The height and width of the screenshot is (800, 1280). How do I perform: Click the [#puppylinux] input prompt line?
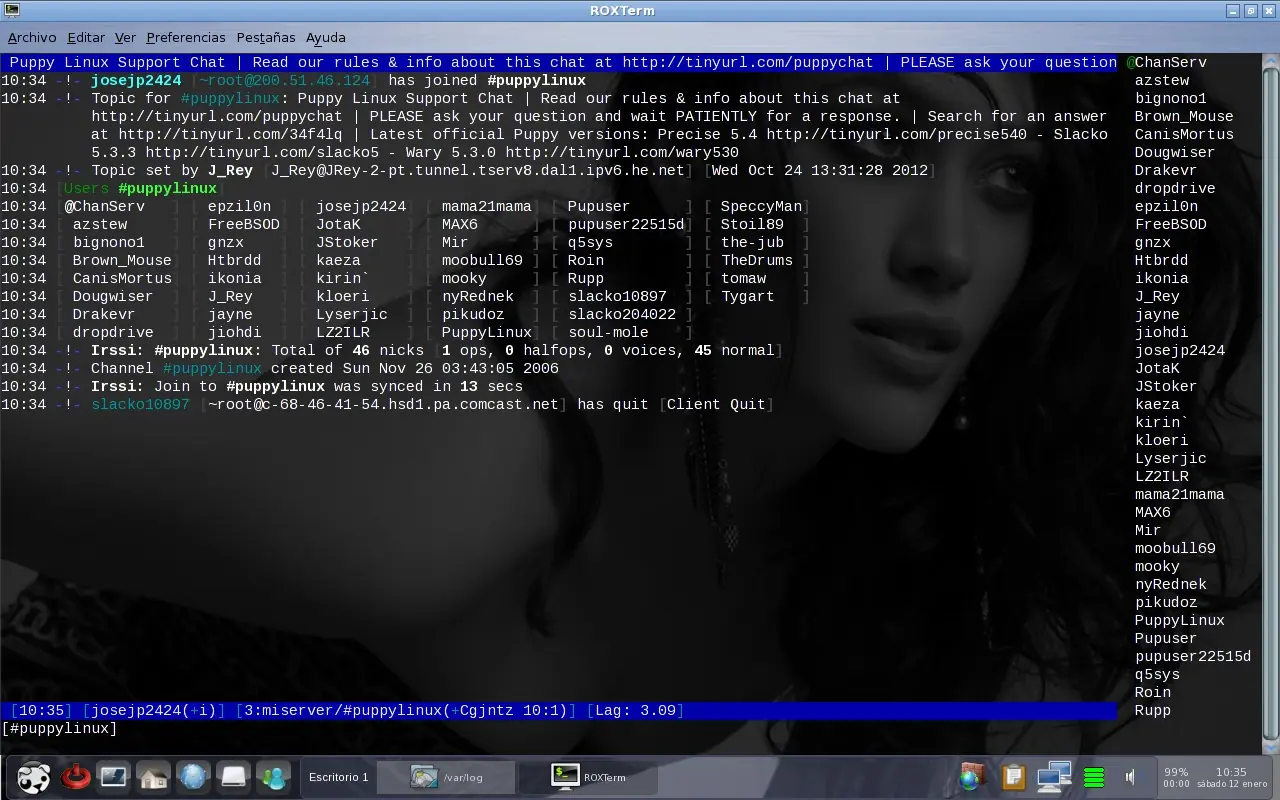[x=558, y=728]
